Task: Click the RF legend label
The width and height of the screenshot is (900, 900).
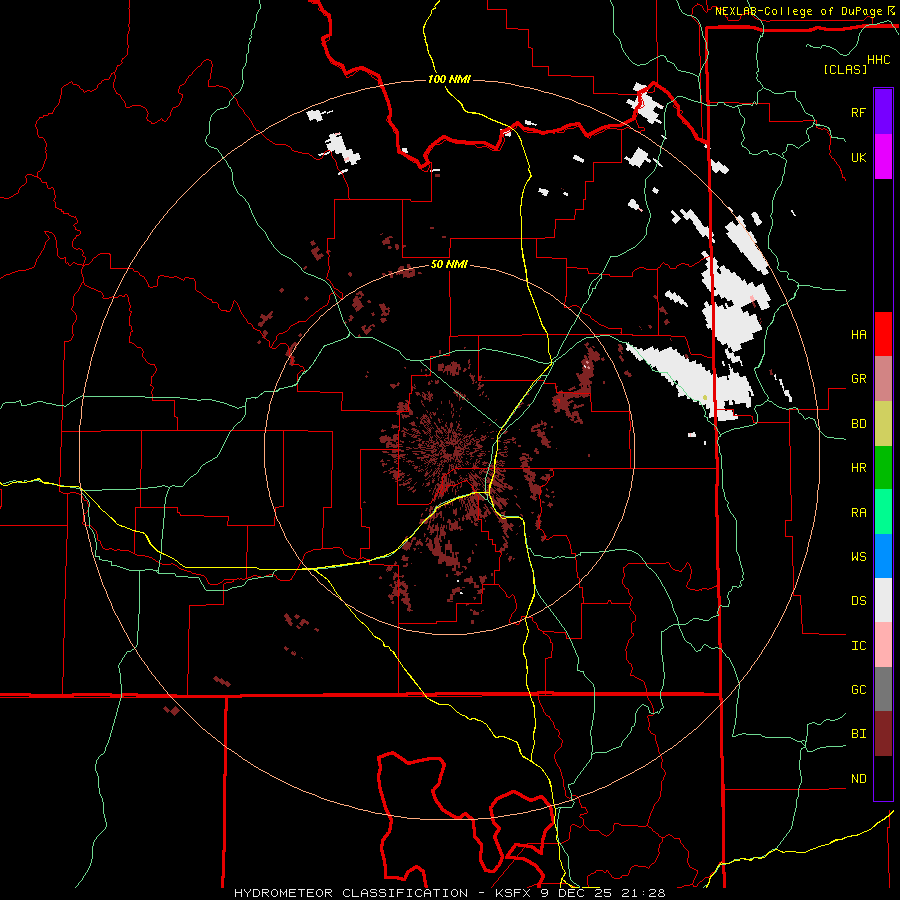Action: point(858,112)
